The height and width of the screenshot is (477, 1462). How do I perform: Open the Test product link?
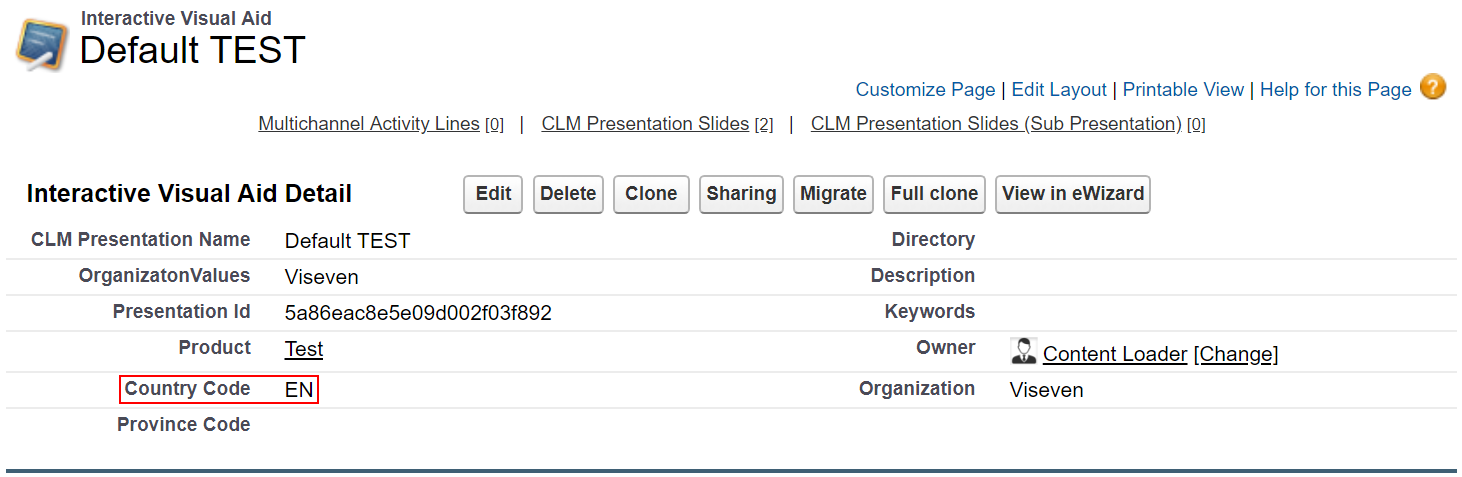pyautogui.click(x=304, y=349)
